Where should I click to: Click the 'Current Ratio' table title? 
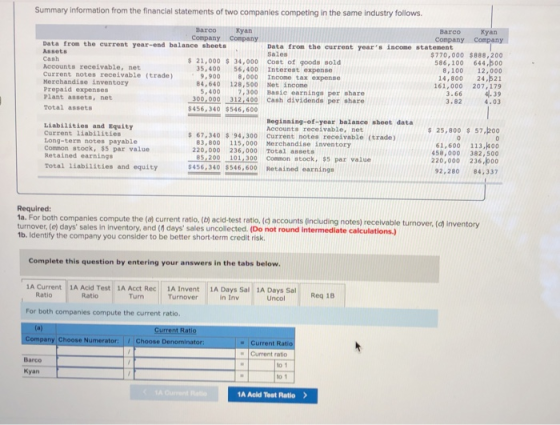tap(175, 330)
